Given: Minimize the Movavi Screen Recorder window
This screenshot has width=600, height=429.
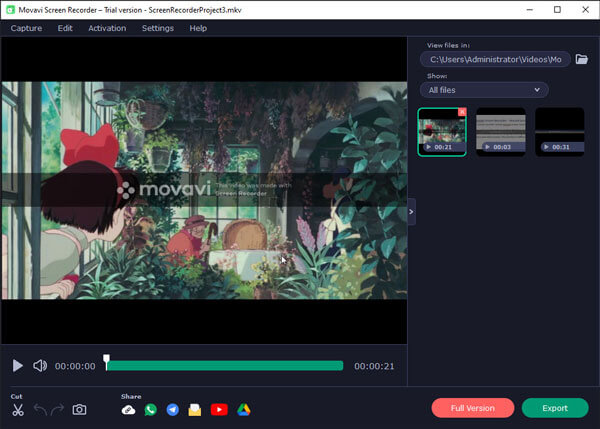Looking at the screenshot, I should 530,10.
